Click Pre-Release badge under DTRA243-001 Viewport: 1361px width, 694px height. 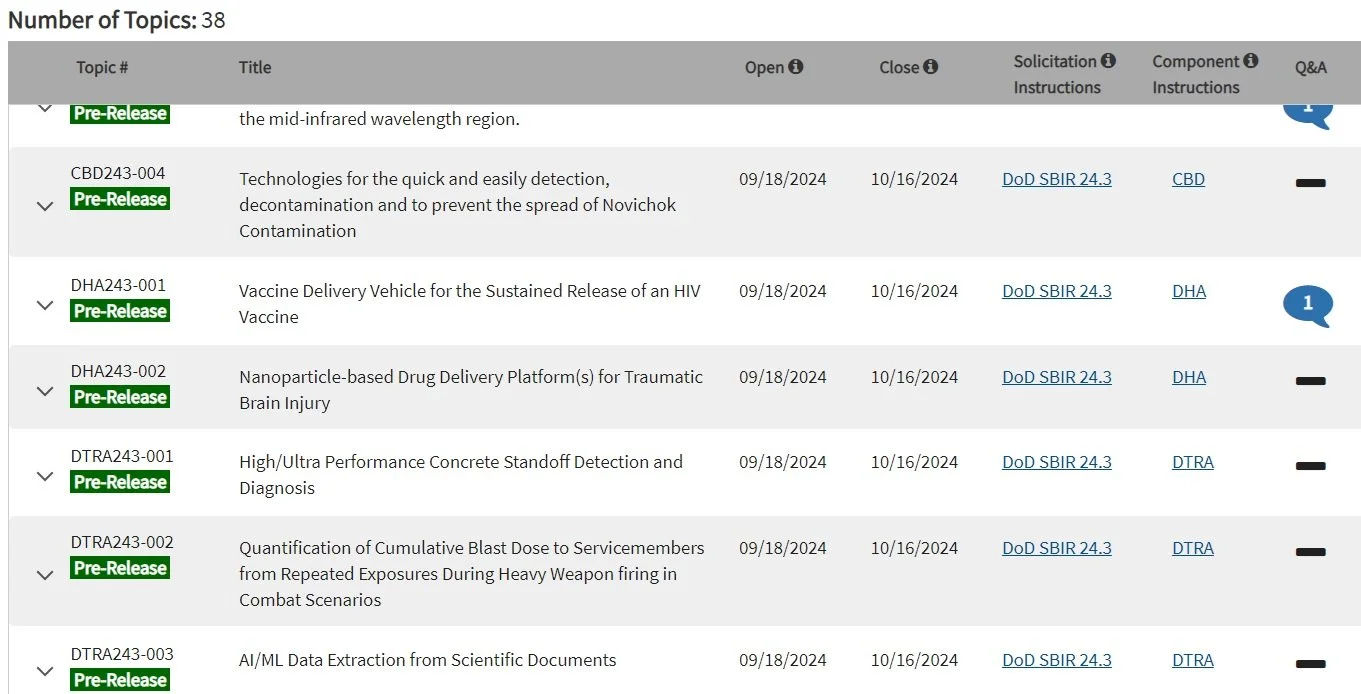(120, 482)
